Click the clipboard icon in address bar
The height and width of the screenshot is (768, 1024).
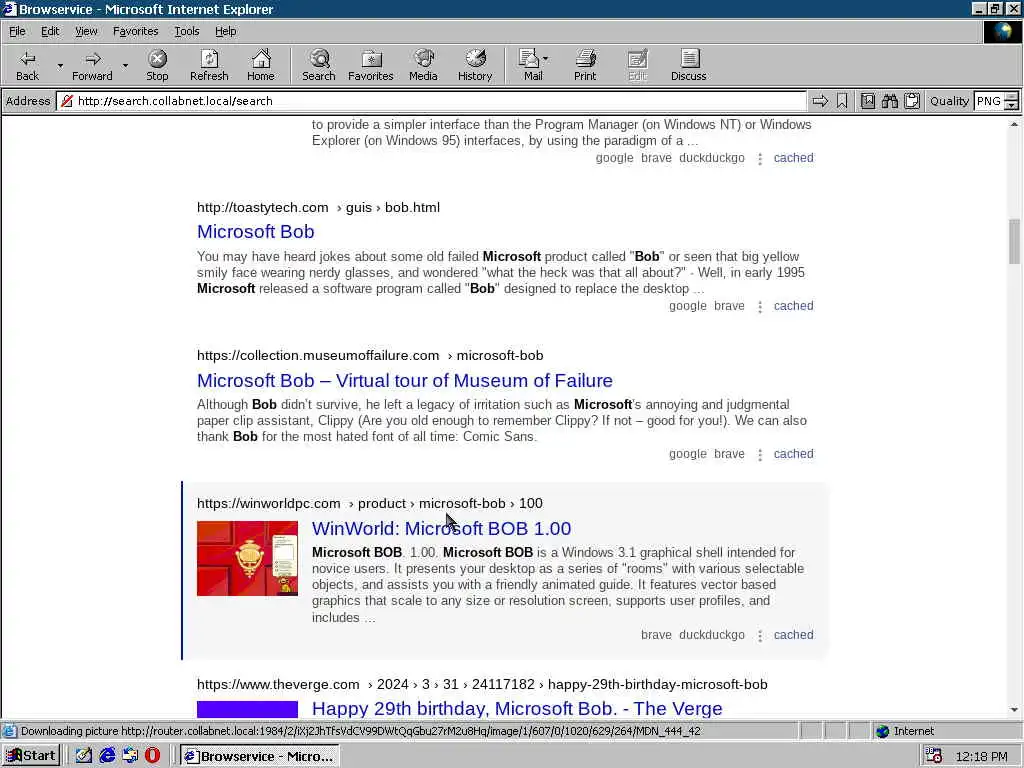(x=912, y=101)
